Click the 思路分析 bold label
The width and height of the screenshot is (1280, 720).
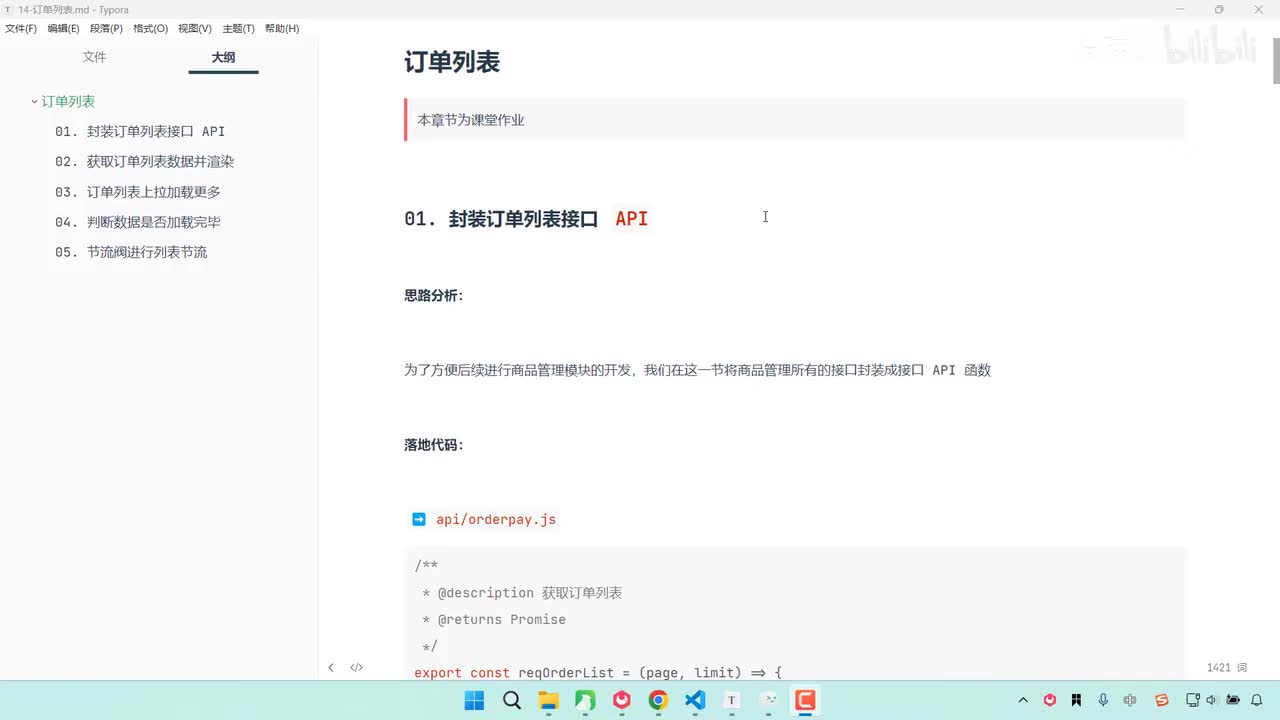coord(434,296)
